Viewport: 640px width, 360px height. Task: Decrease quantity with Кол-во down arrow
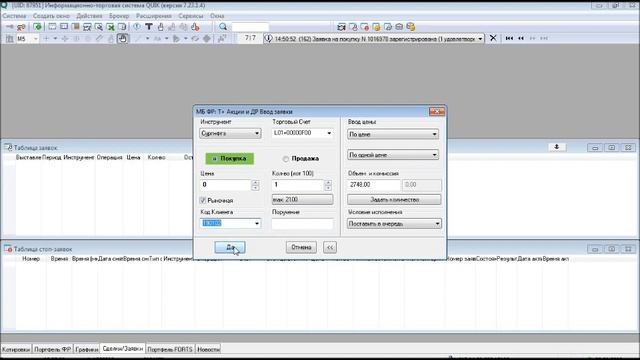pos(328,188)
